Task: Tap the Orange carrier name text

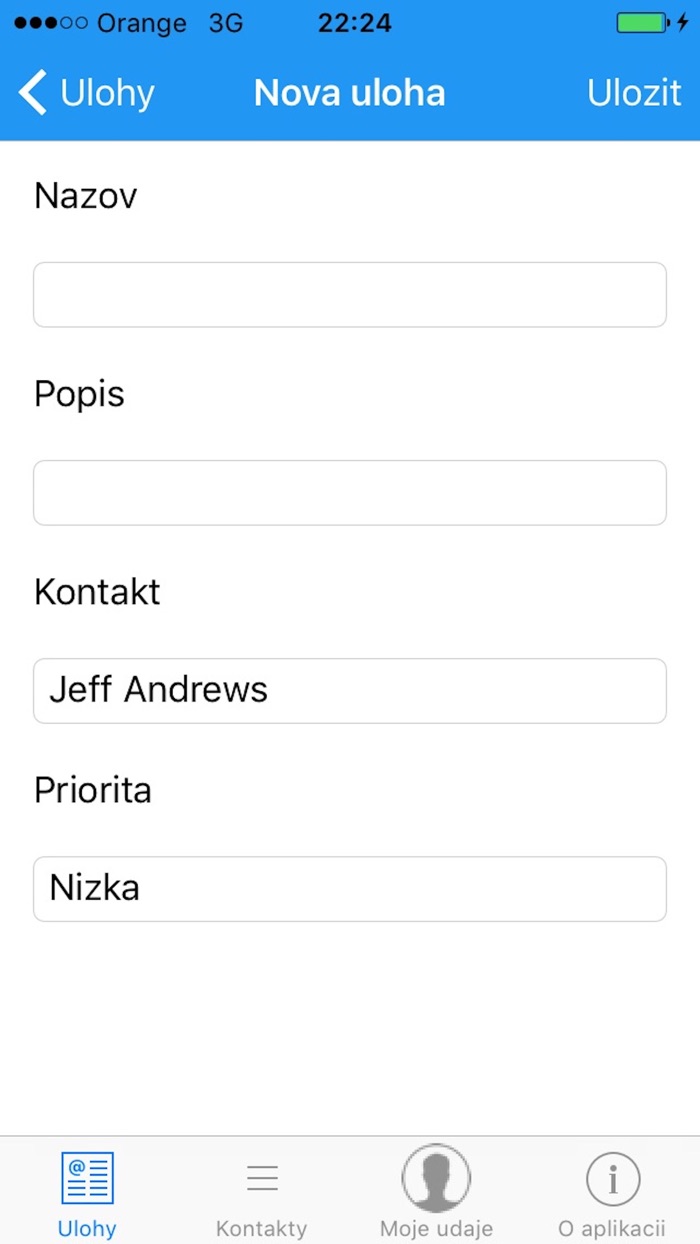Action: [x=142, y=23]
